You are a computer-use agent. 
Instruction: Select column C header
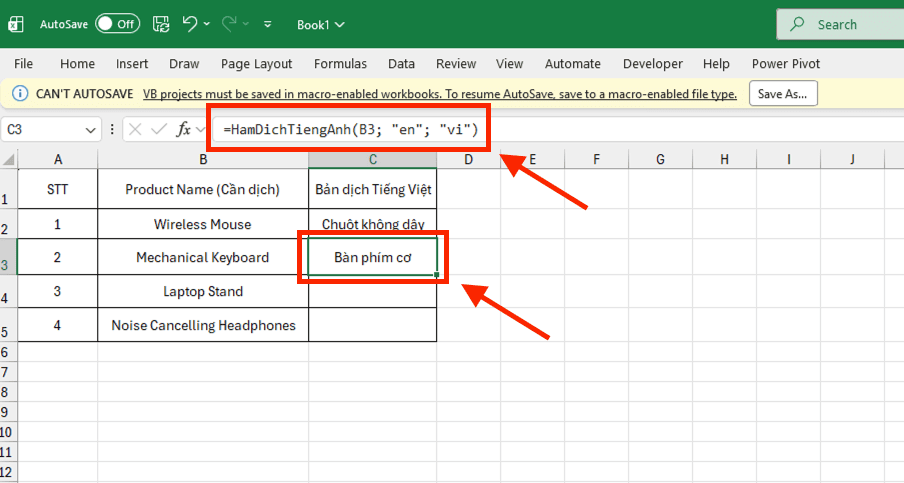pyautogui.click(x=372, y=159)
